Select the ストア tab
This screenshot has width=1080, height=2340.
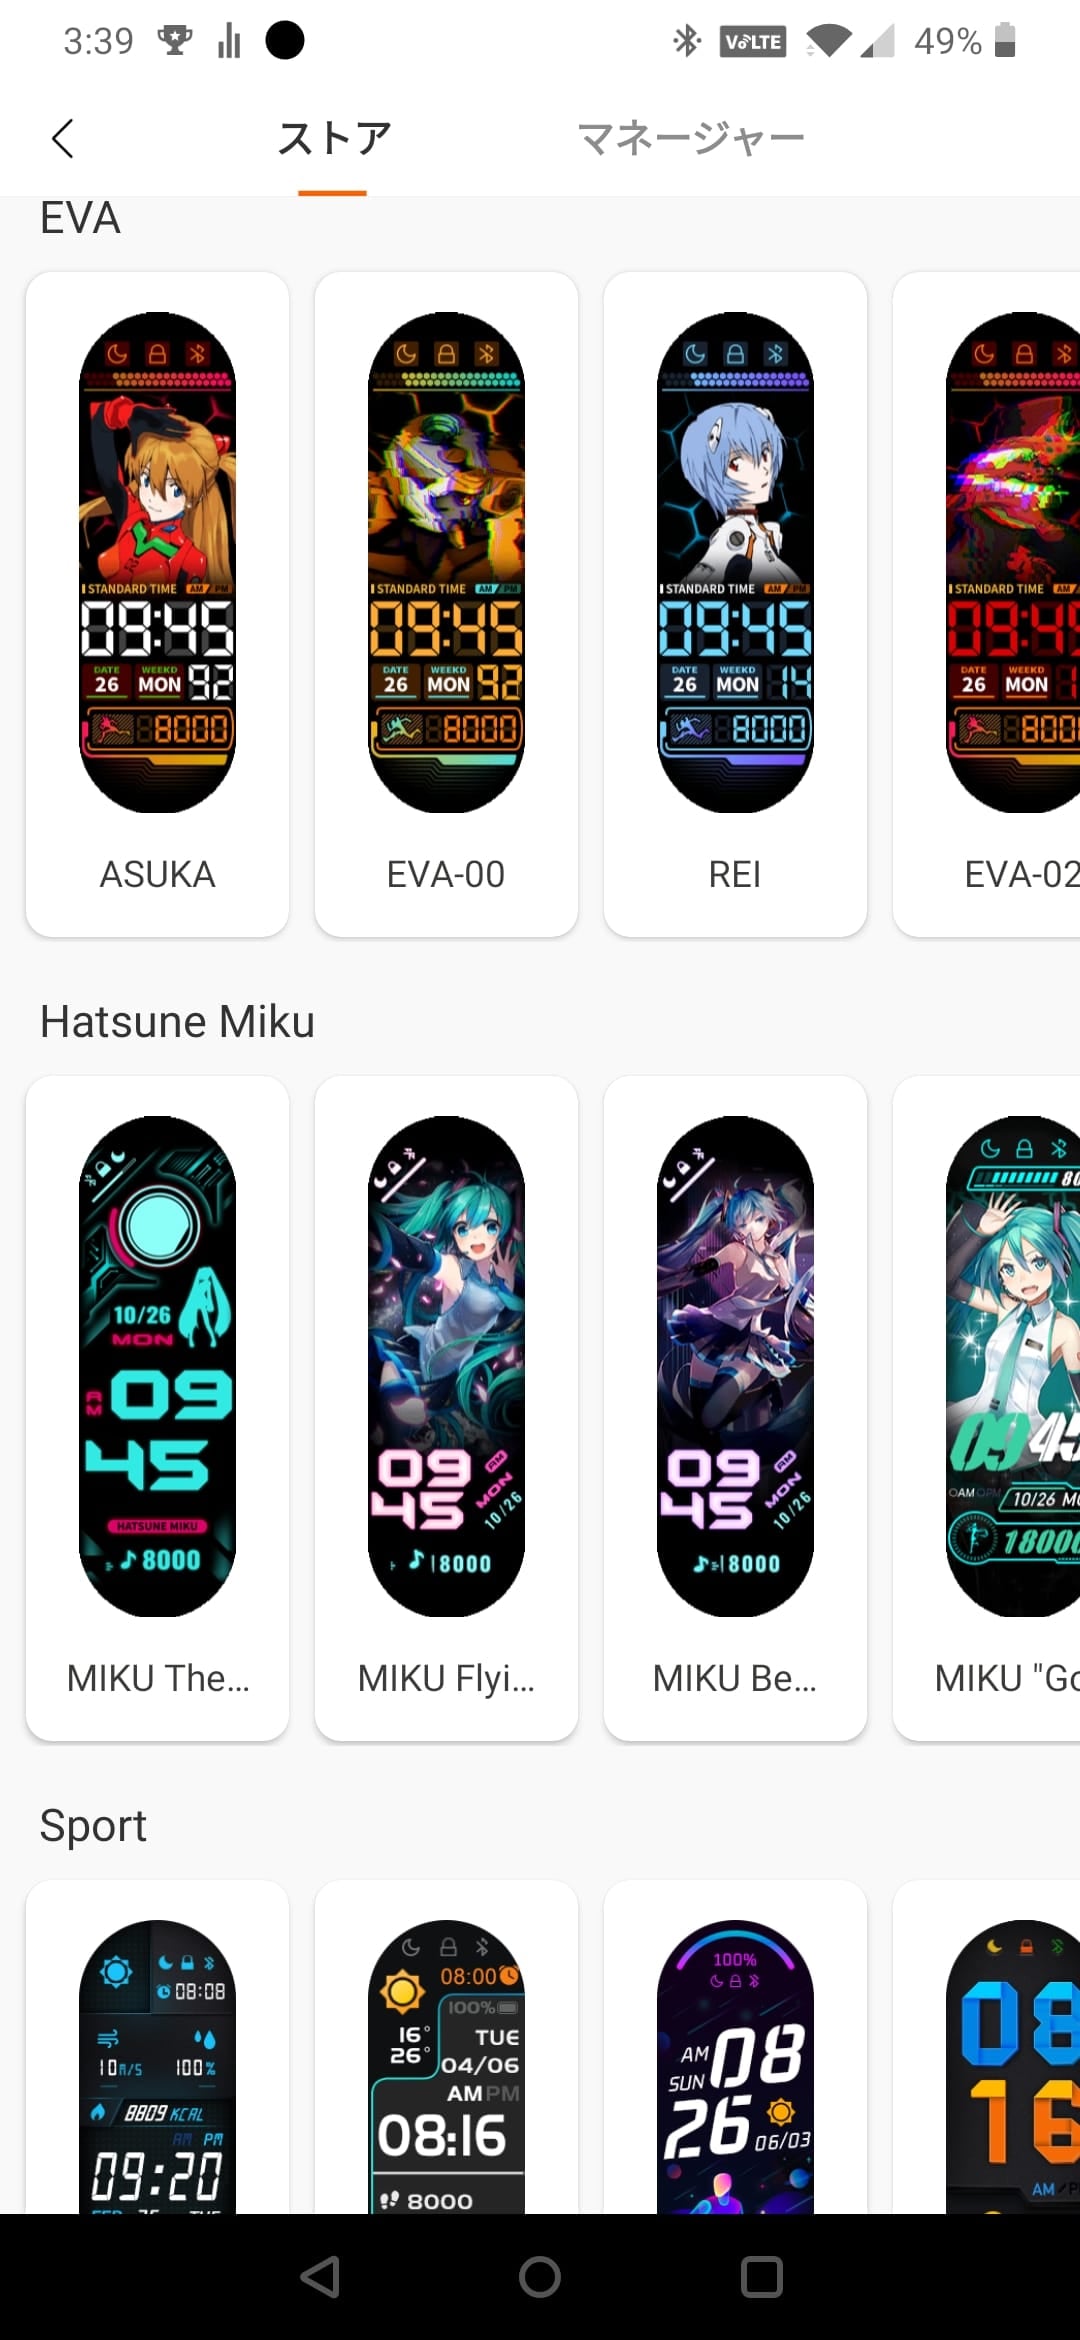333,138
